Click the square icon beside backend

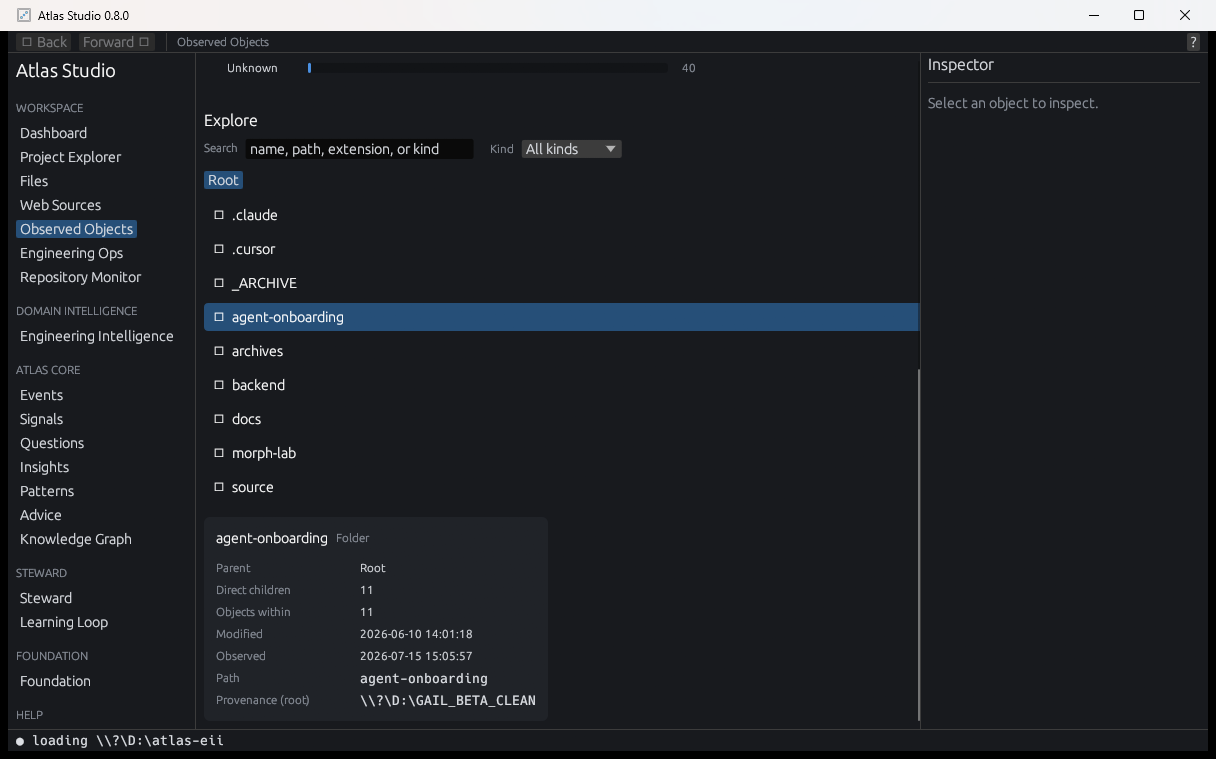click(219, 385)
